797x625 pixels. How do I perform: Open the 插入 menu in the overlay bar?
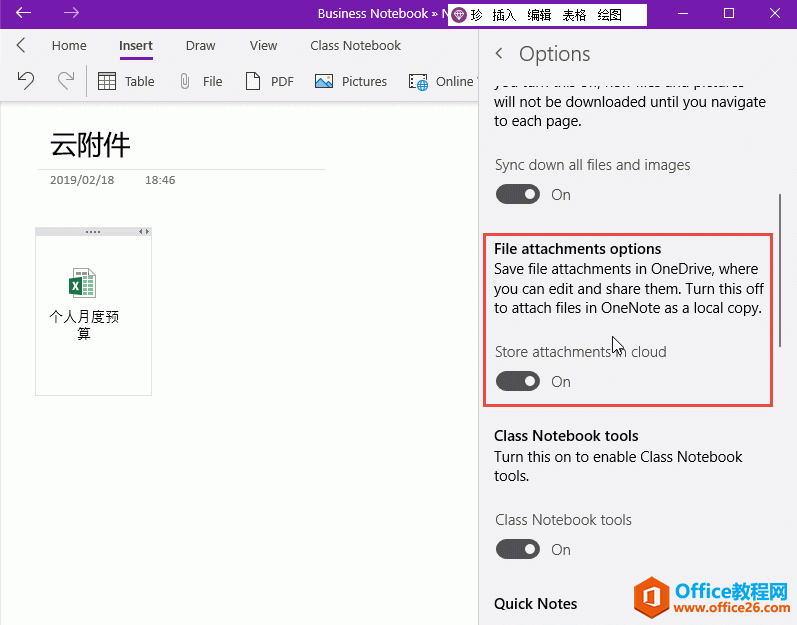[x=504, y=15]
